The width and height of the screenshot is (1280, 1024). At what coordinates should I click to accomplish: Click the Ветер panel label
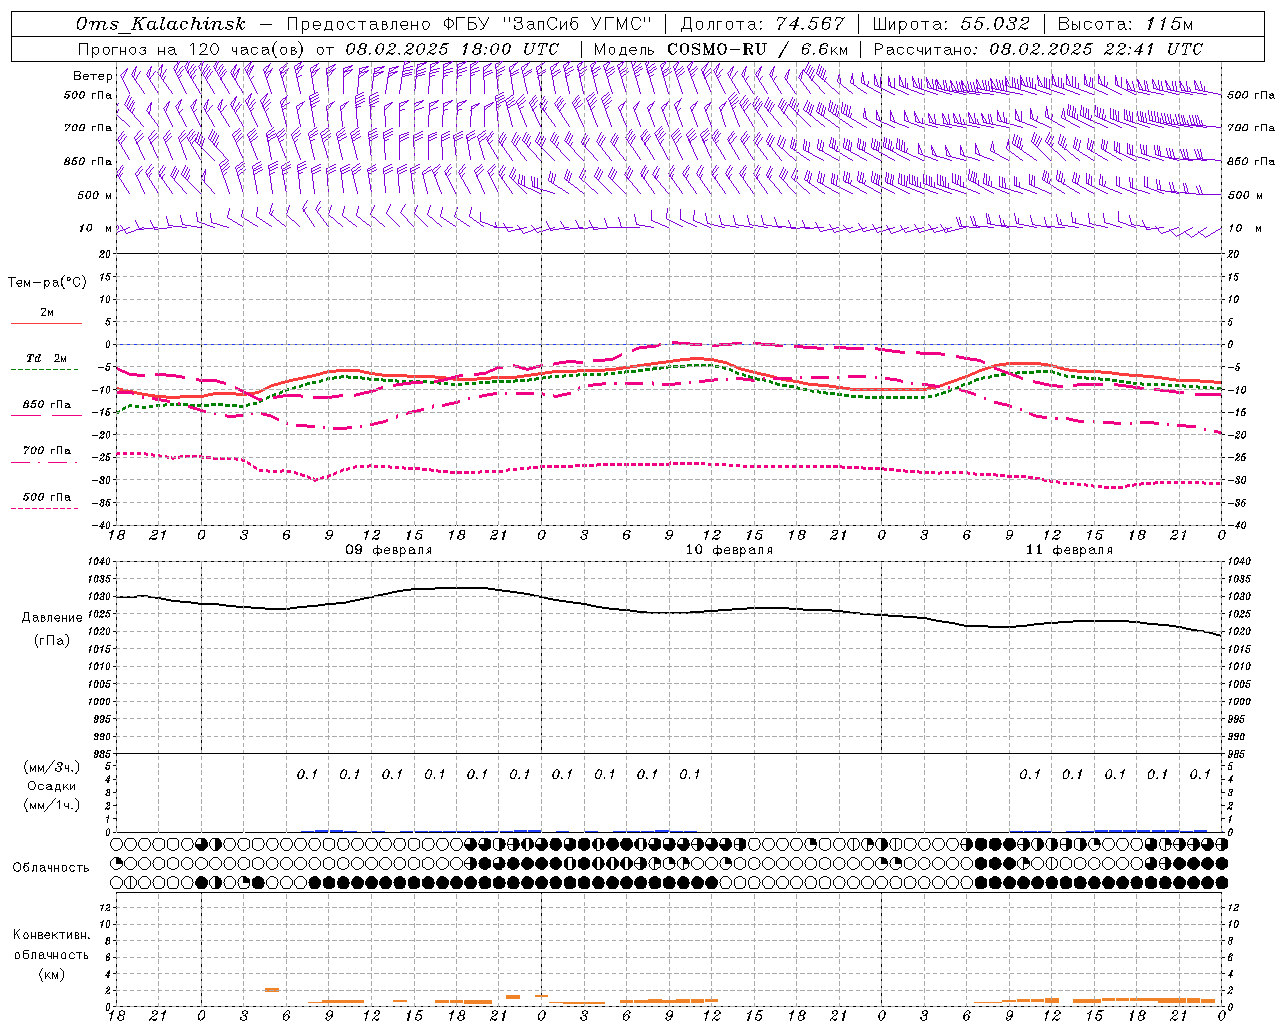[x=93, y=76]
